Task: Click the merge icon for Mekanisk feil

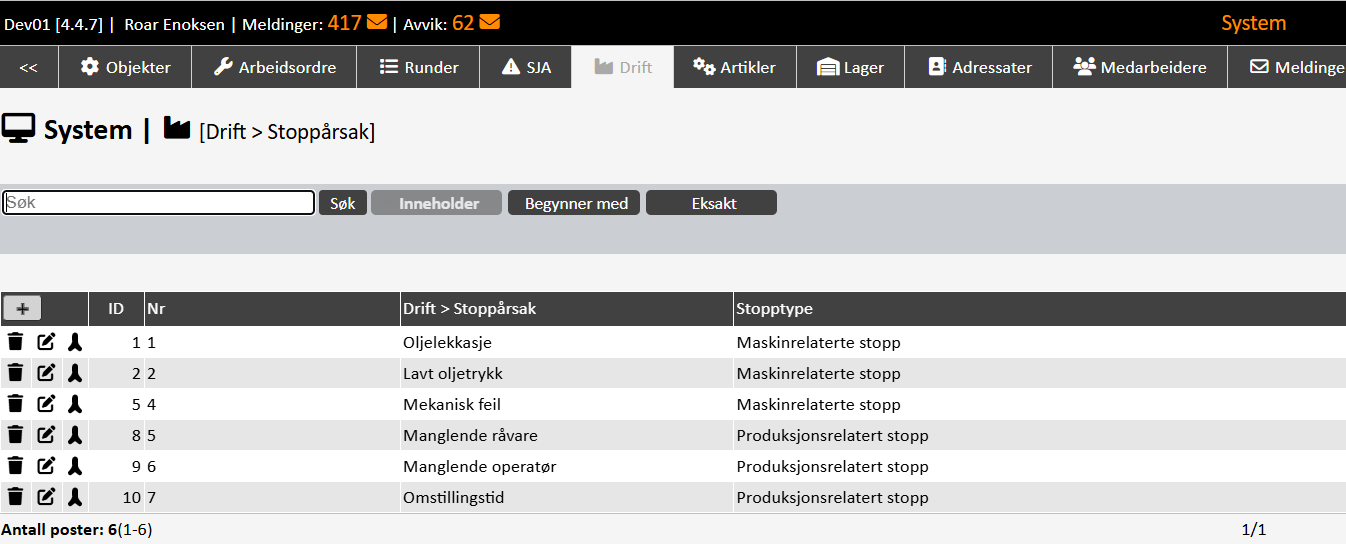Action: (75, 404)
